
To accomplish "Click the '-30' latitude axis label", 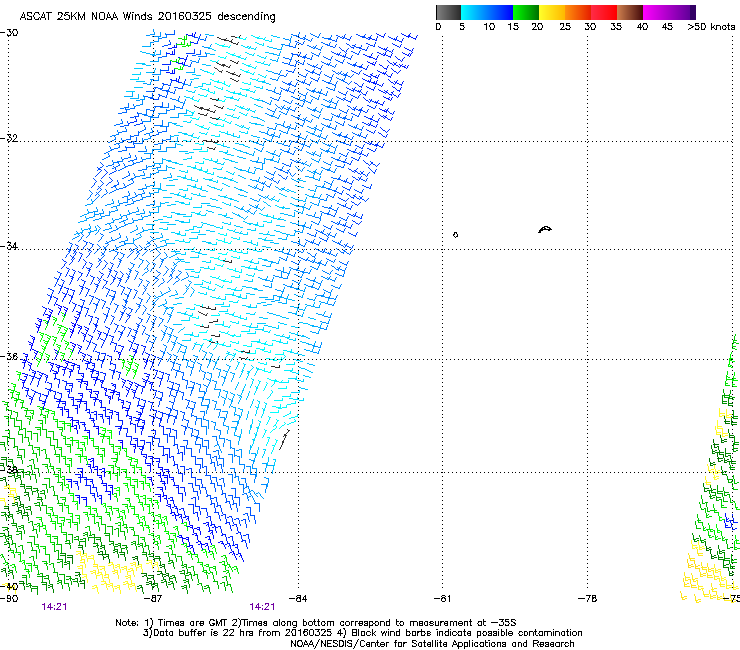I will 9,33.
